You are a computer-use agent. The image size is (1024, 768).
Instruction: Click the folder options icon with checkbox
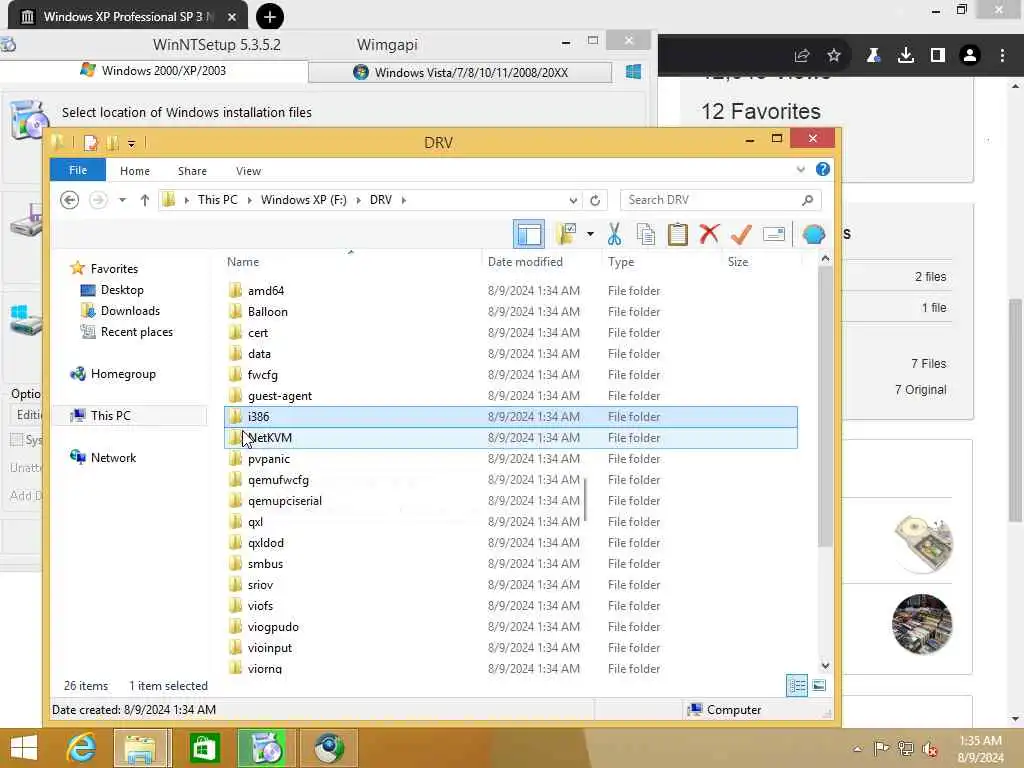[566, 234]
